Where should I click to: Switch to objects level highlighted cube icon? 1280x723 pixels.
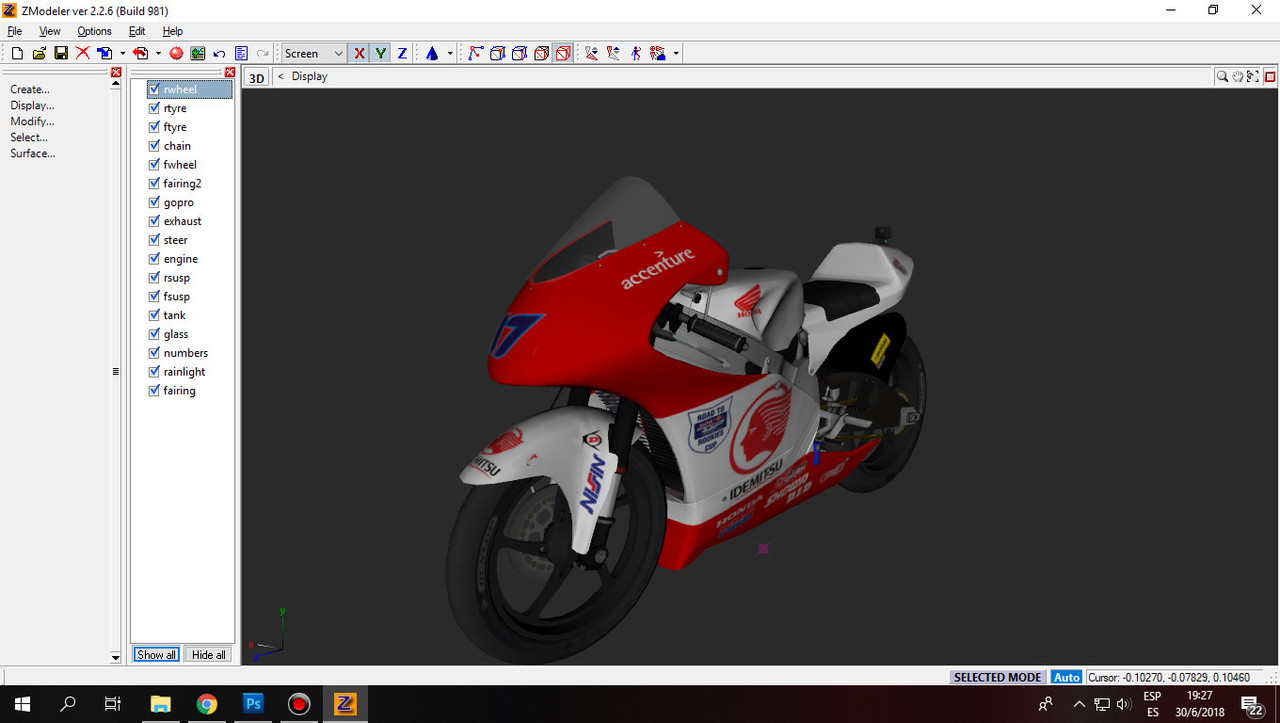[x=563, y=53]
